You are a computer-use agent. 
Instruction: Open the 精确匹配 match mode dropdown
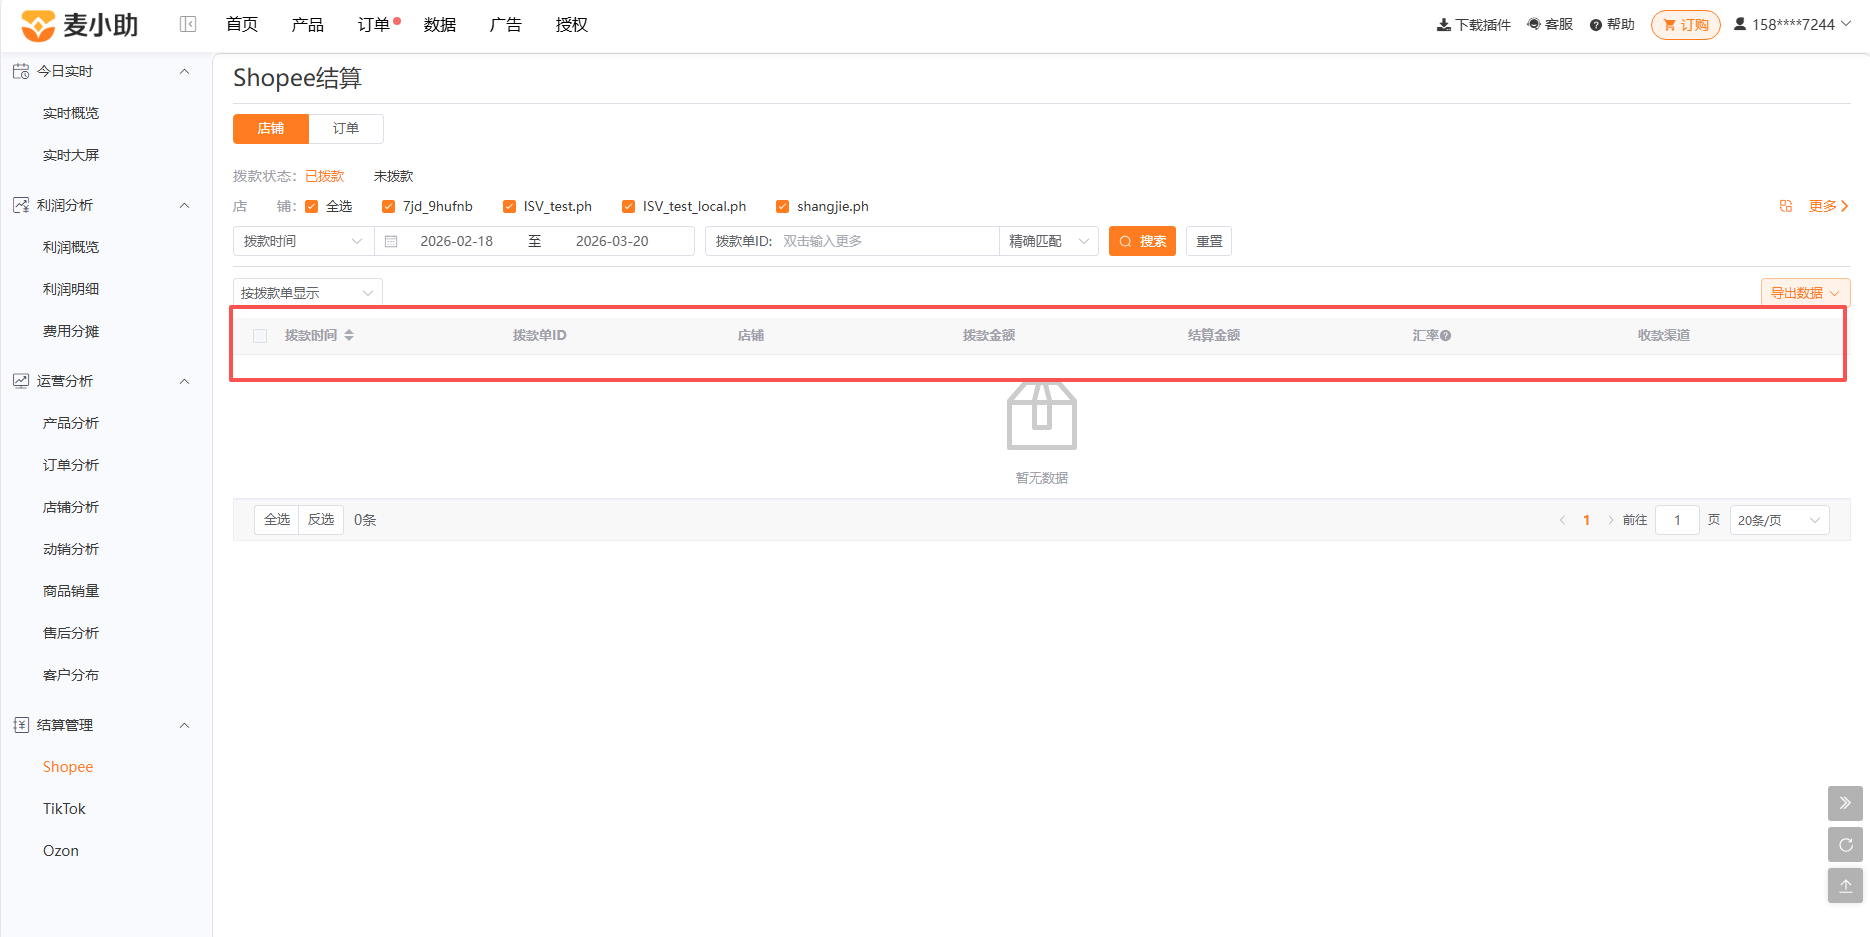[x=1048, y=241]
